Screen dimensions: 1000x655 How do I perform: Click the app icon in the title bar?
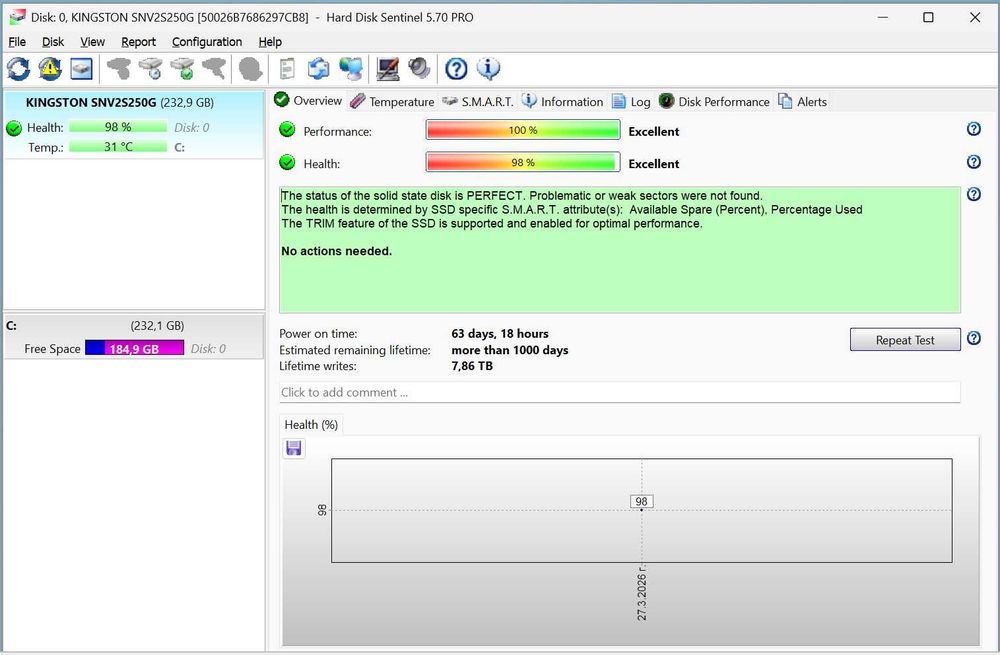click(x=17, y=17)
